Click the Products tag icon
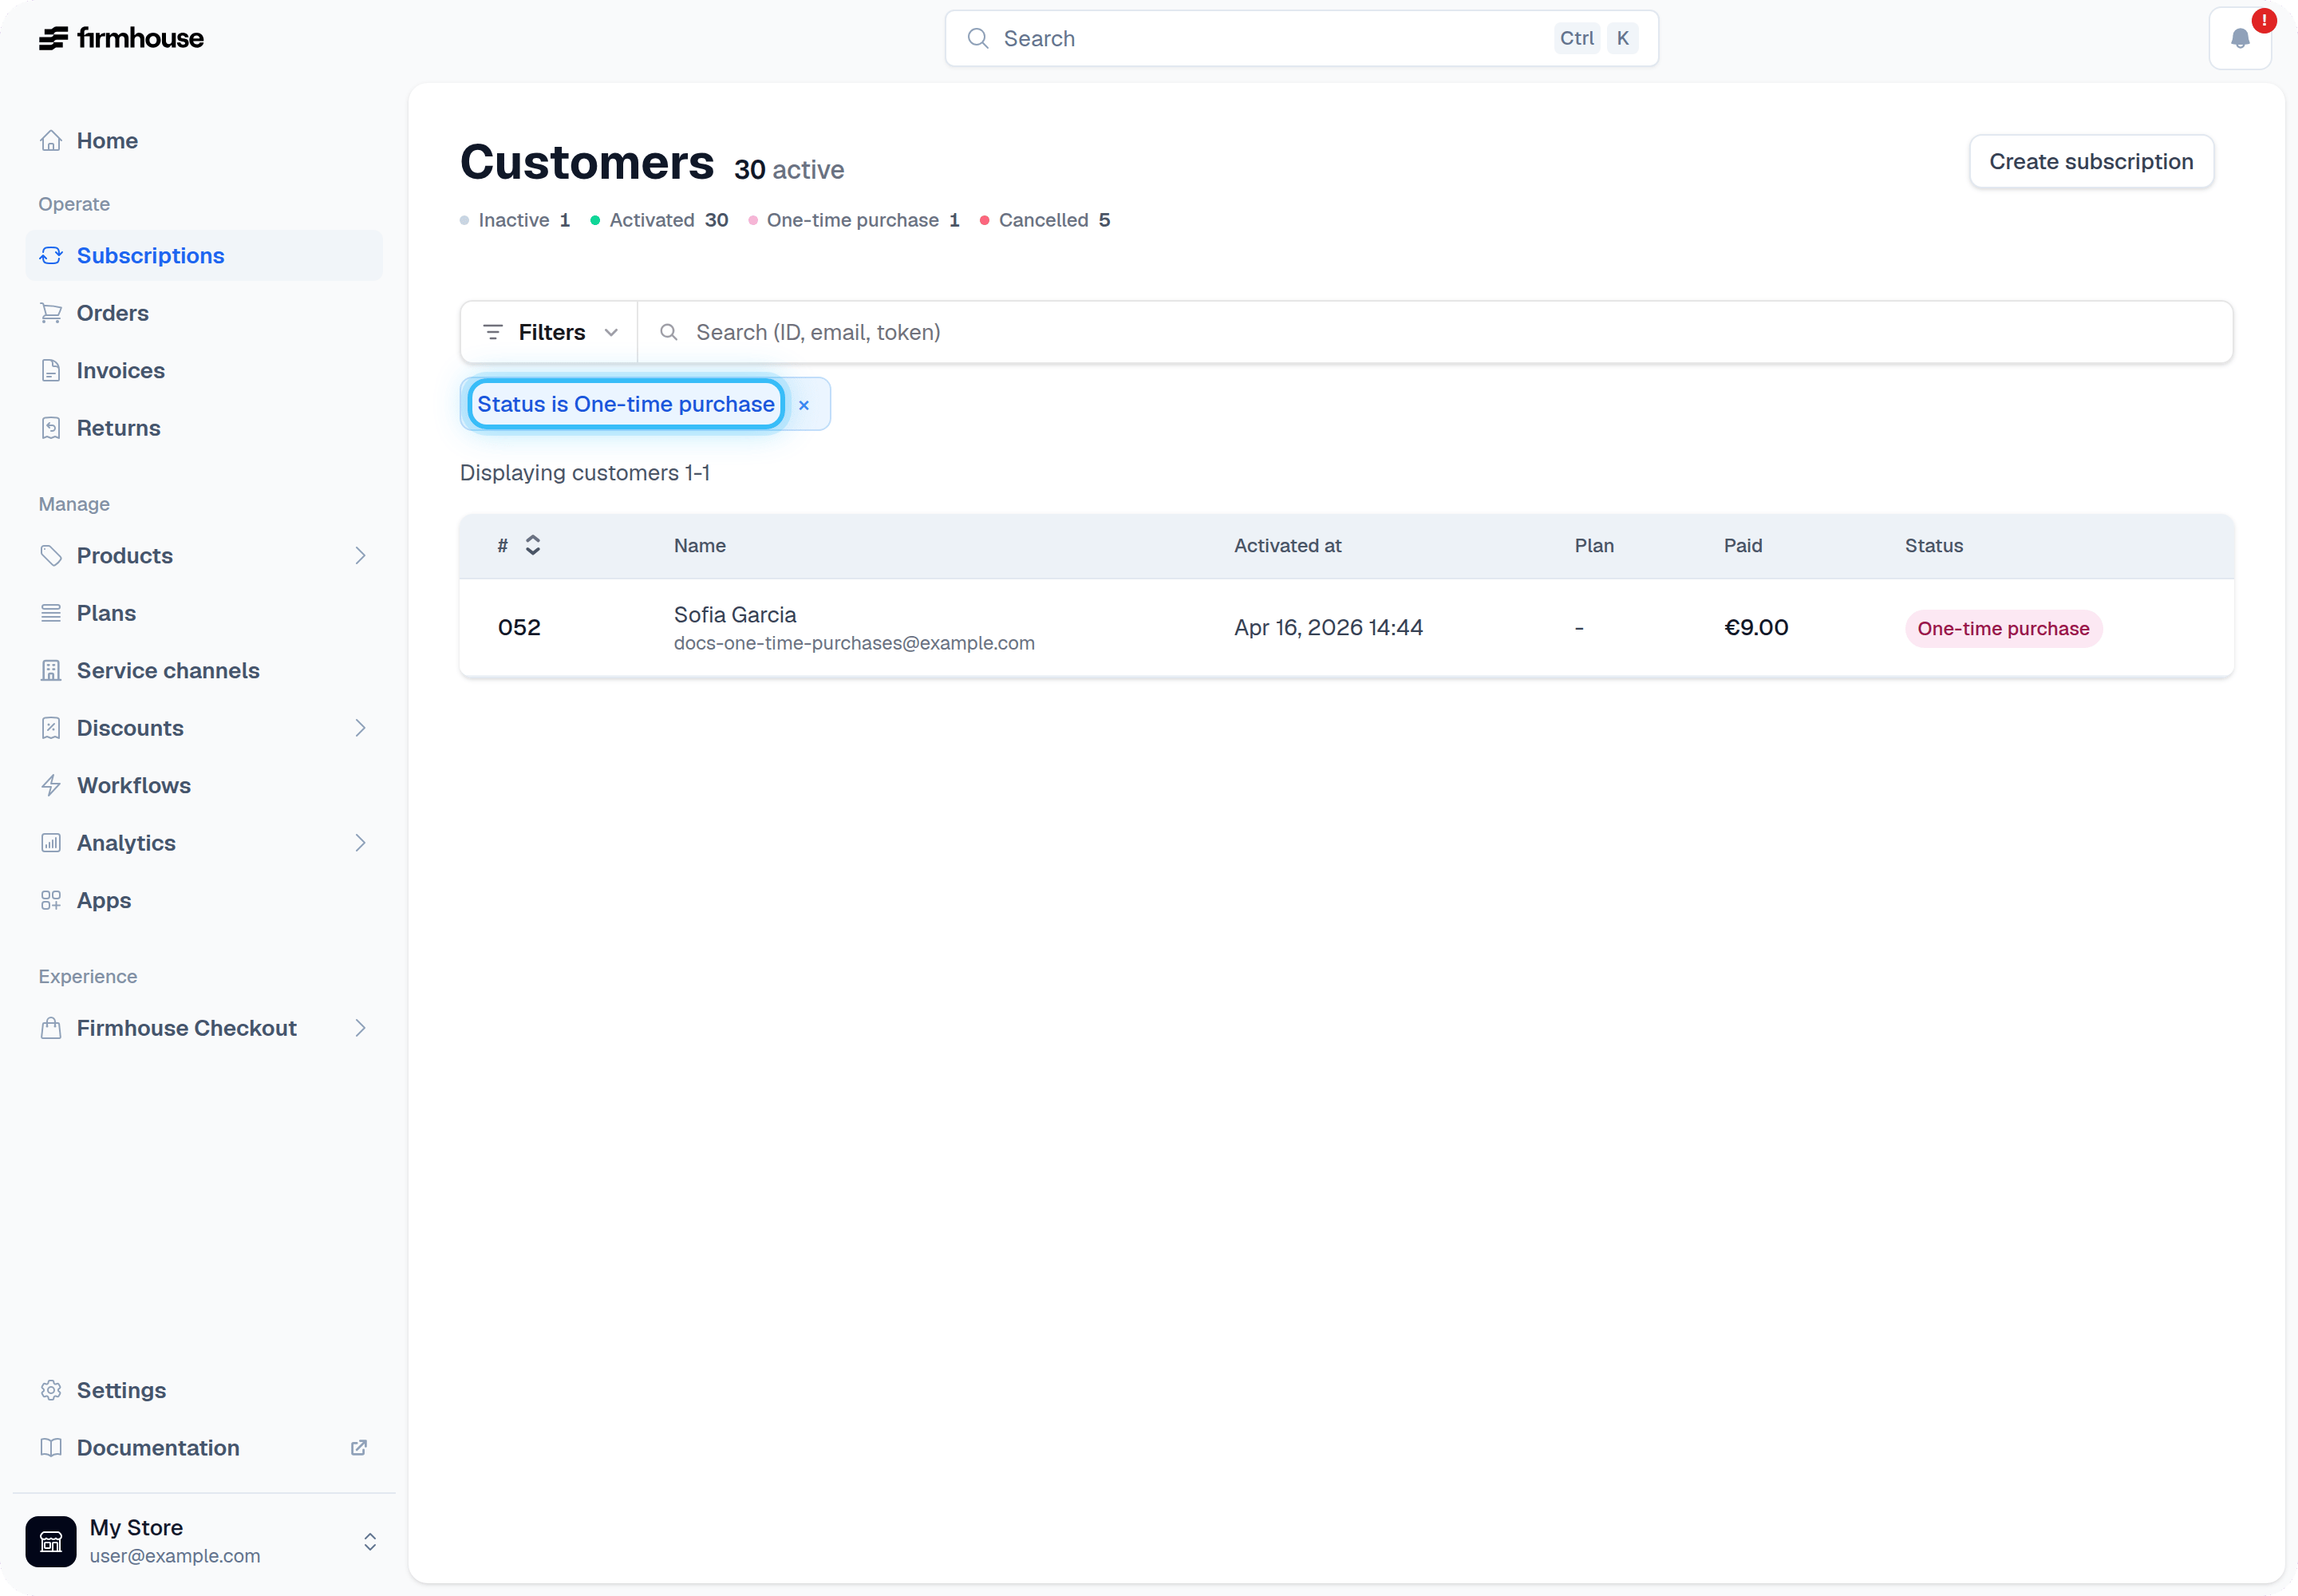Screen dimensions: 2298x1596 tap(51, 556)
